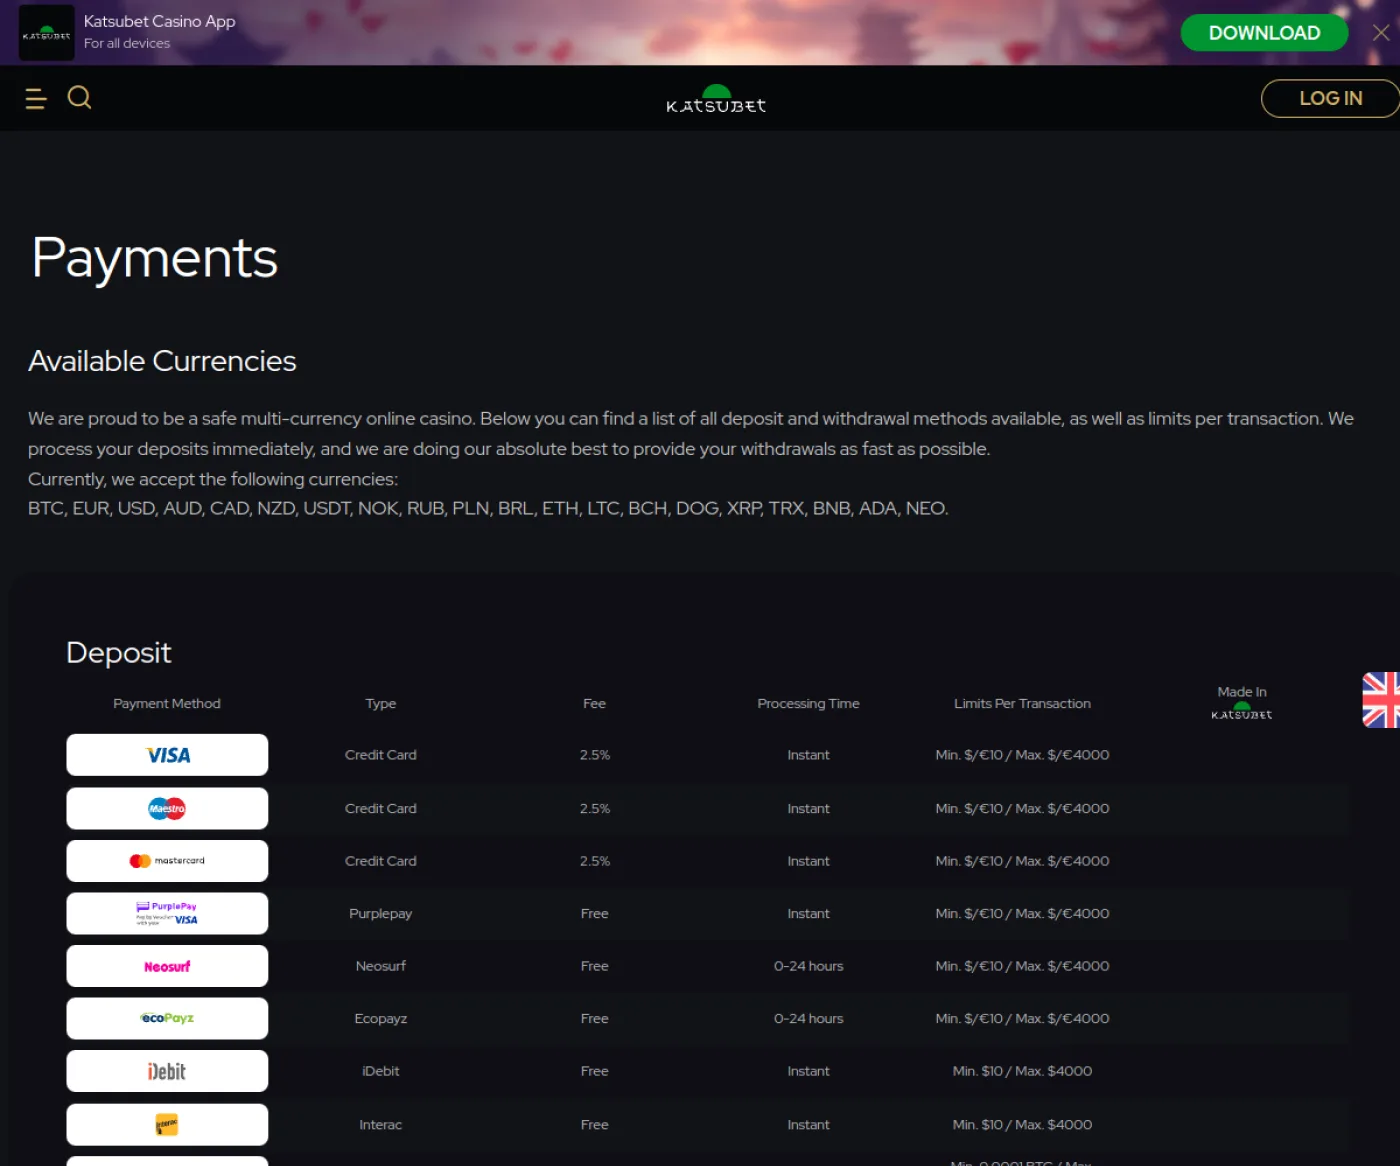Screen dimensions: 1400x1166
Task: Select the VISA payment method logo
Action: click(x=167, y=755)
